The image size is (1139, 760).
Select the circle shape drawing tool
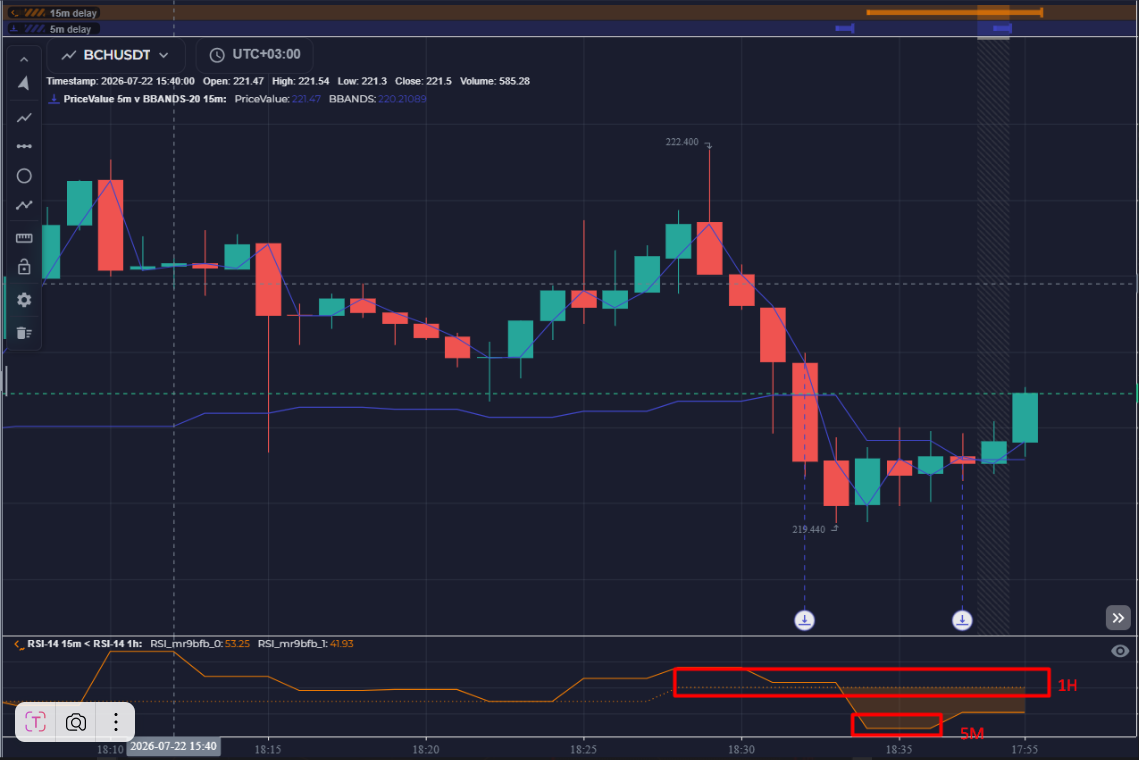[24, 176]
